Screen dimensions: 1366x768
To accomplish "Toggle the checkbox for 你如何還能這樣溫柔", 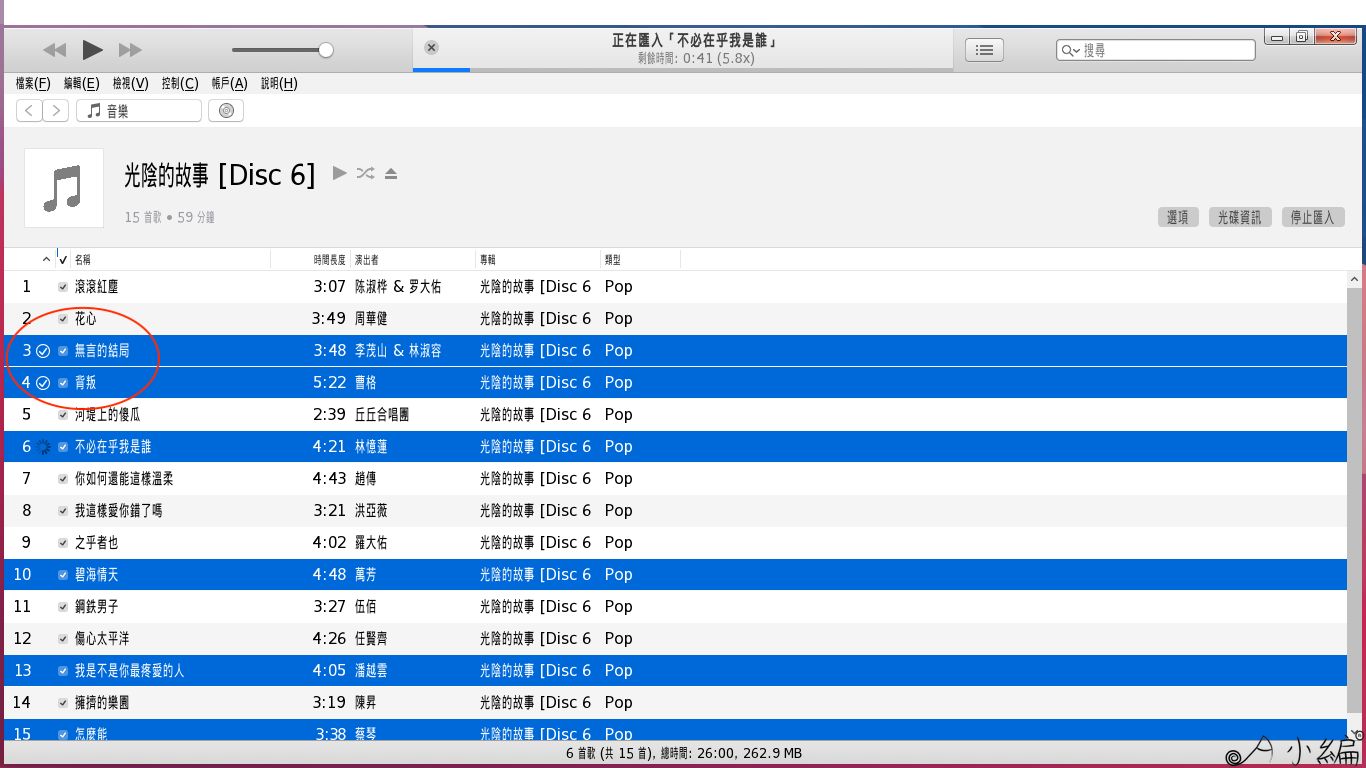I will click(x=63, y=479).
